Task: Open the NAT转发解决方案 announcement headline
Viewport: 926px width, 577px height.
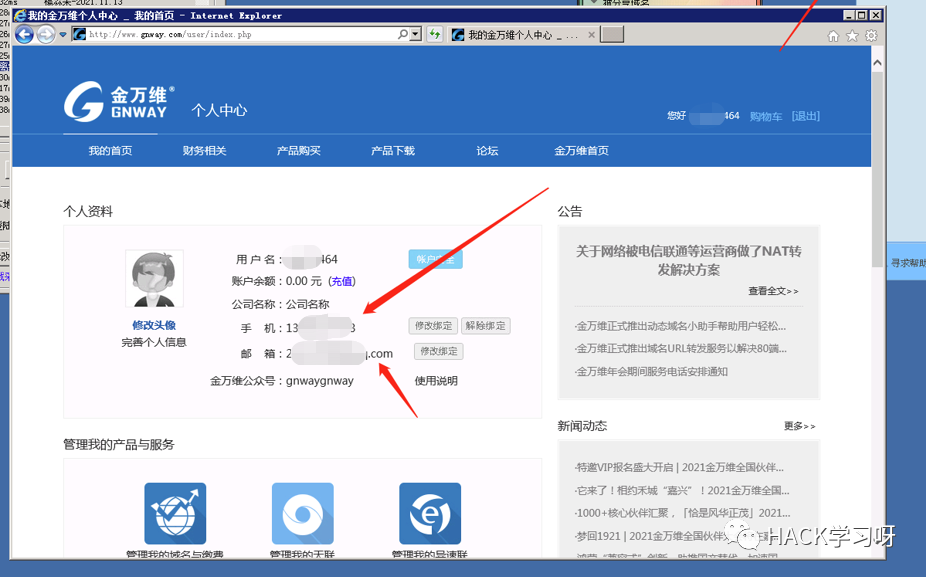Action: (689, 260)
